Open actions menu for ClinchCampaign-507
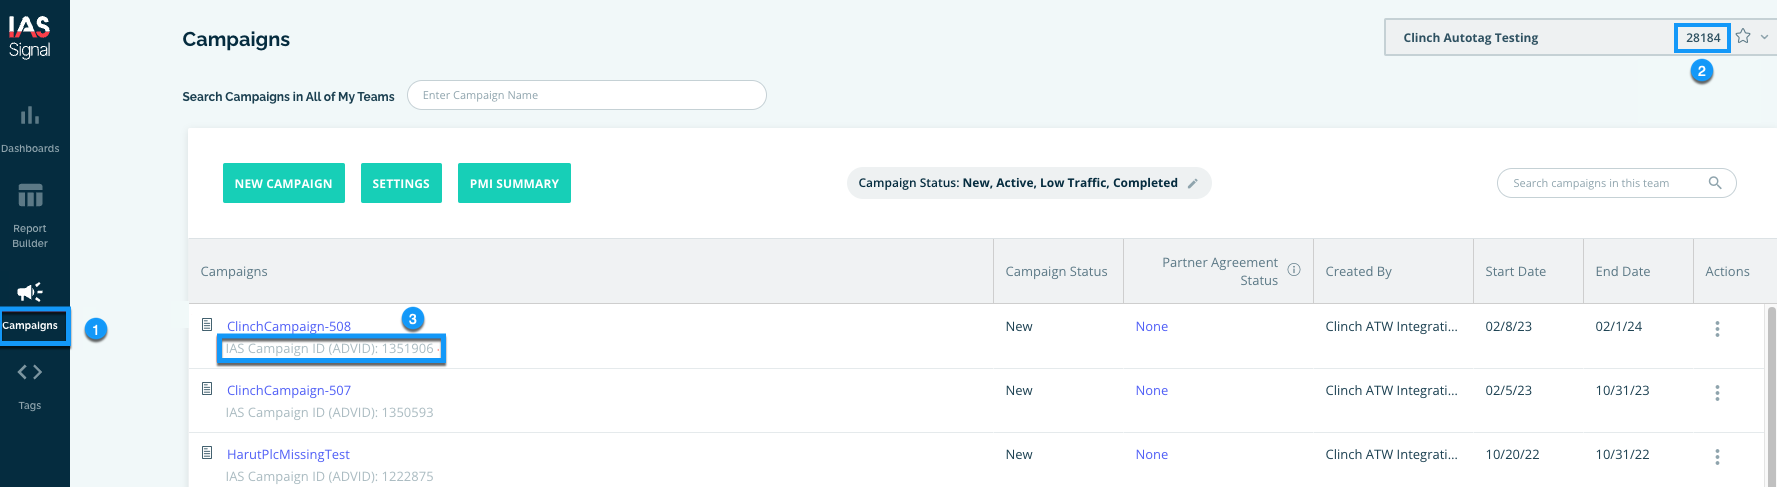This screenshot has width=1777, height=487. coord(1717,393)
